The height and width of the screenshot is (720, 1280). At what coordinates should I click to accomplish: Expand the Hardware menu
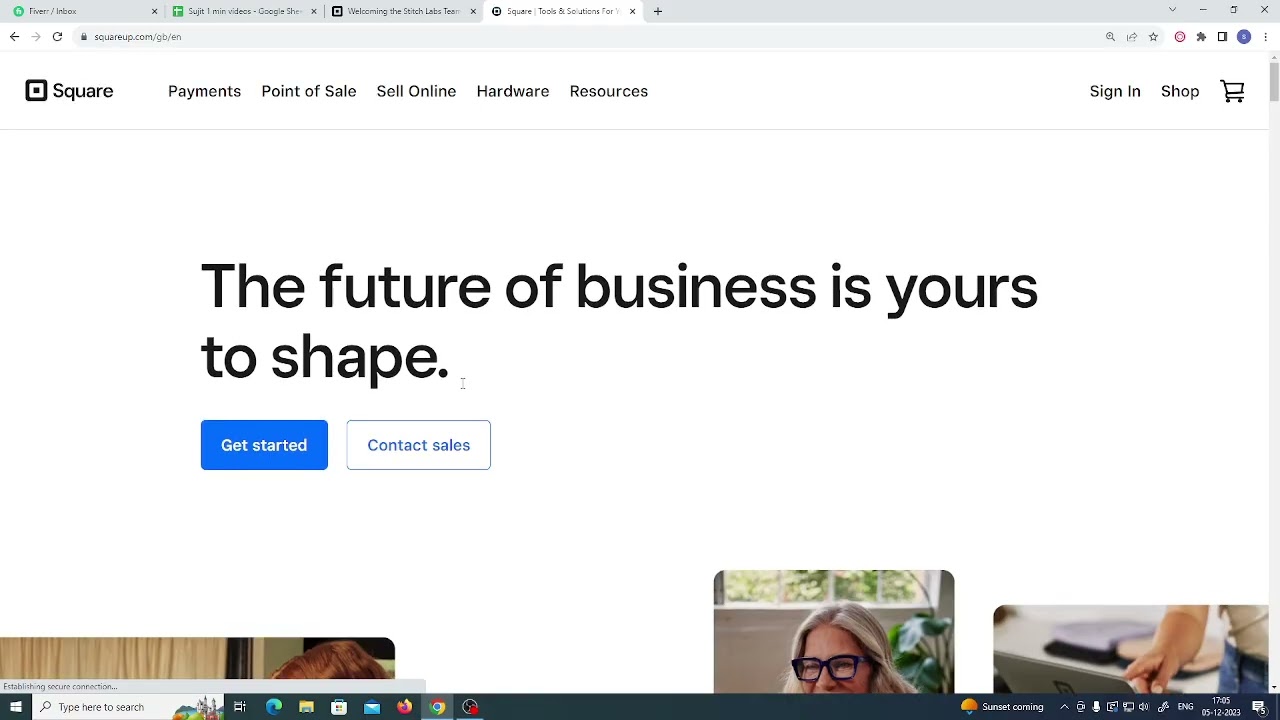tap(513, 91)
